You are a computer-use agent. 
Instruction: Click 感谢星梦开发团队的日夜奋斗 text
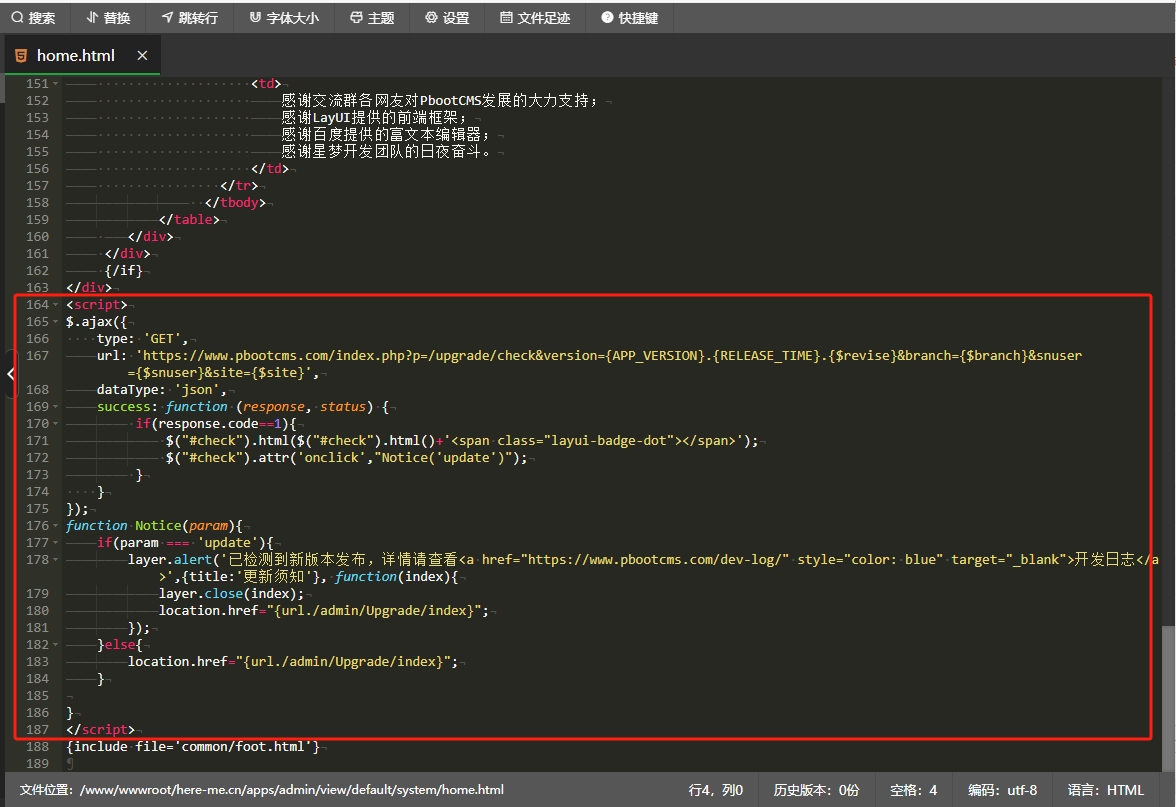386,152
